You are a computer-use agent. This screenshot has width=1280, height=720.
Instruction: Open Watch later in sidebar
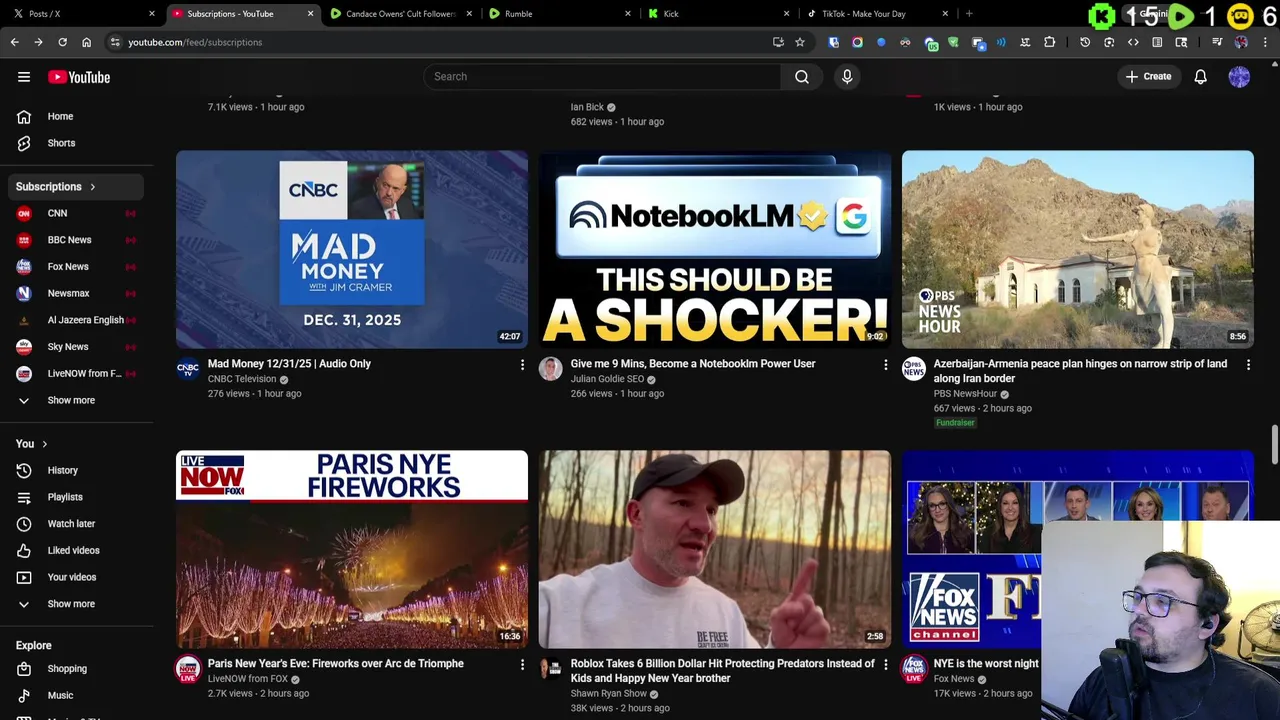(x=78, y=524)
